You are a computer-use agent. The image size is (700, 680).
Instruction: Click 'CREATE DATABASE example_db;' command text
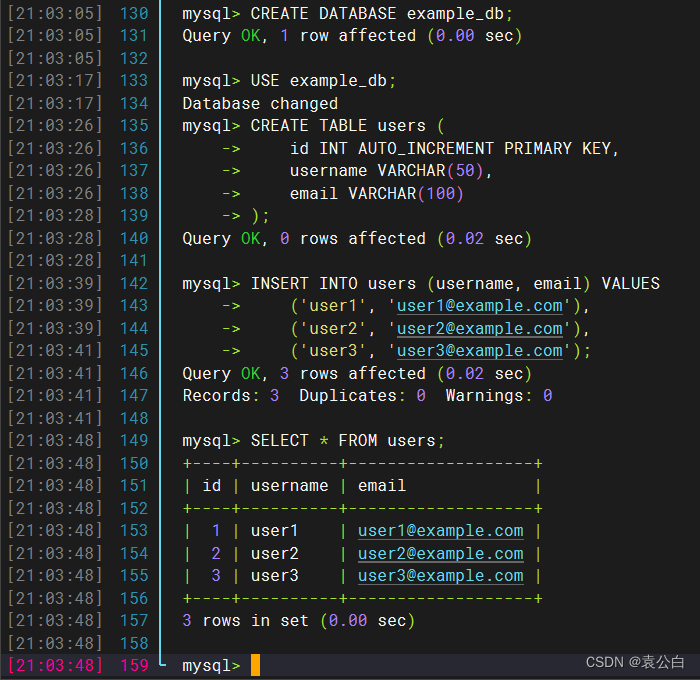click(x=382, y=13)
